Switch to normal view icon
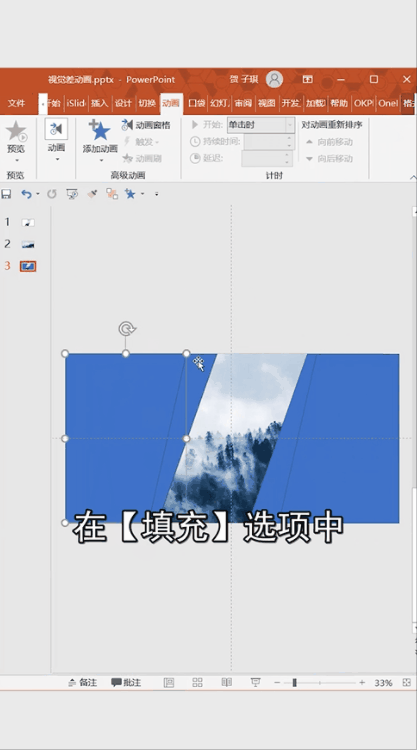417x750 pixels. pos(169,683)
